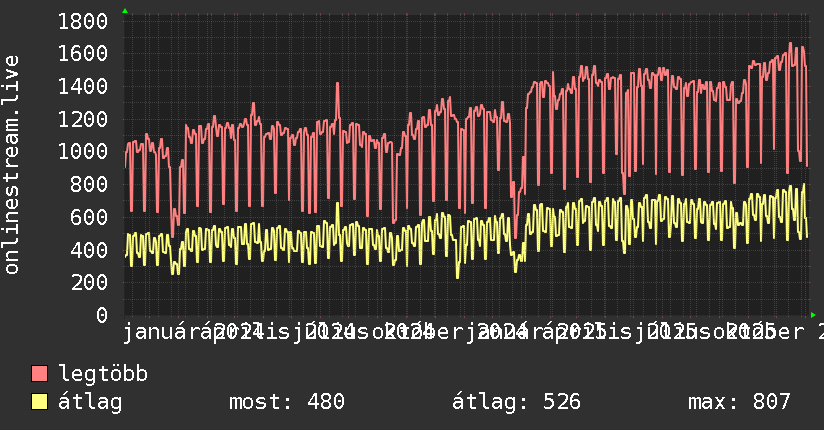Click the red legtöbb legend swatch

(39, 374)
